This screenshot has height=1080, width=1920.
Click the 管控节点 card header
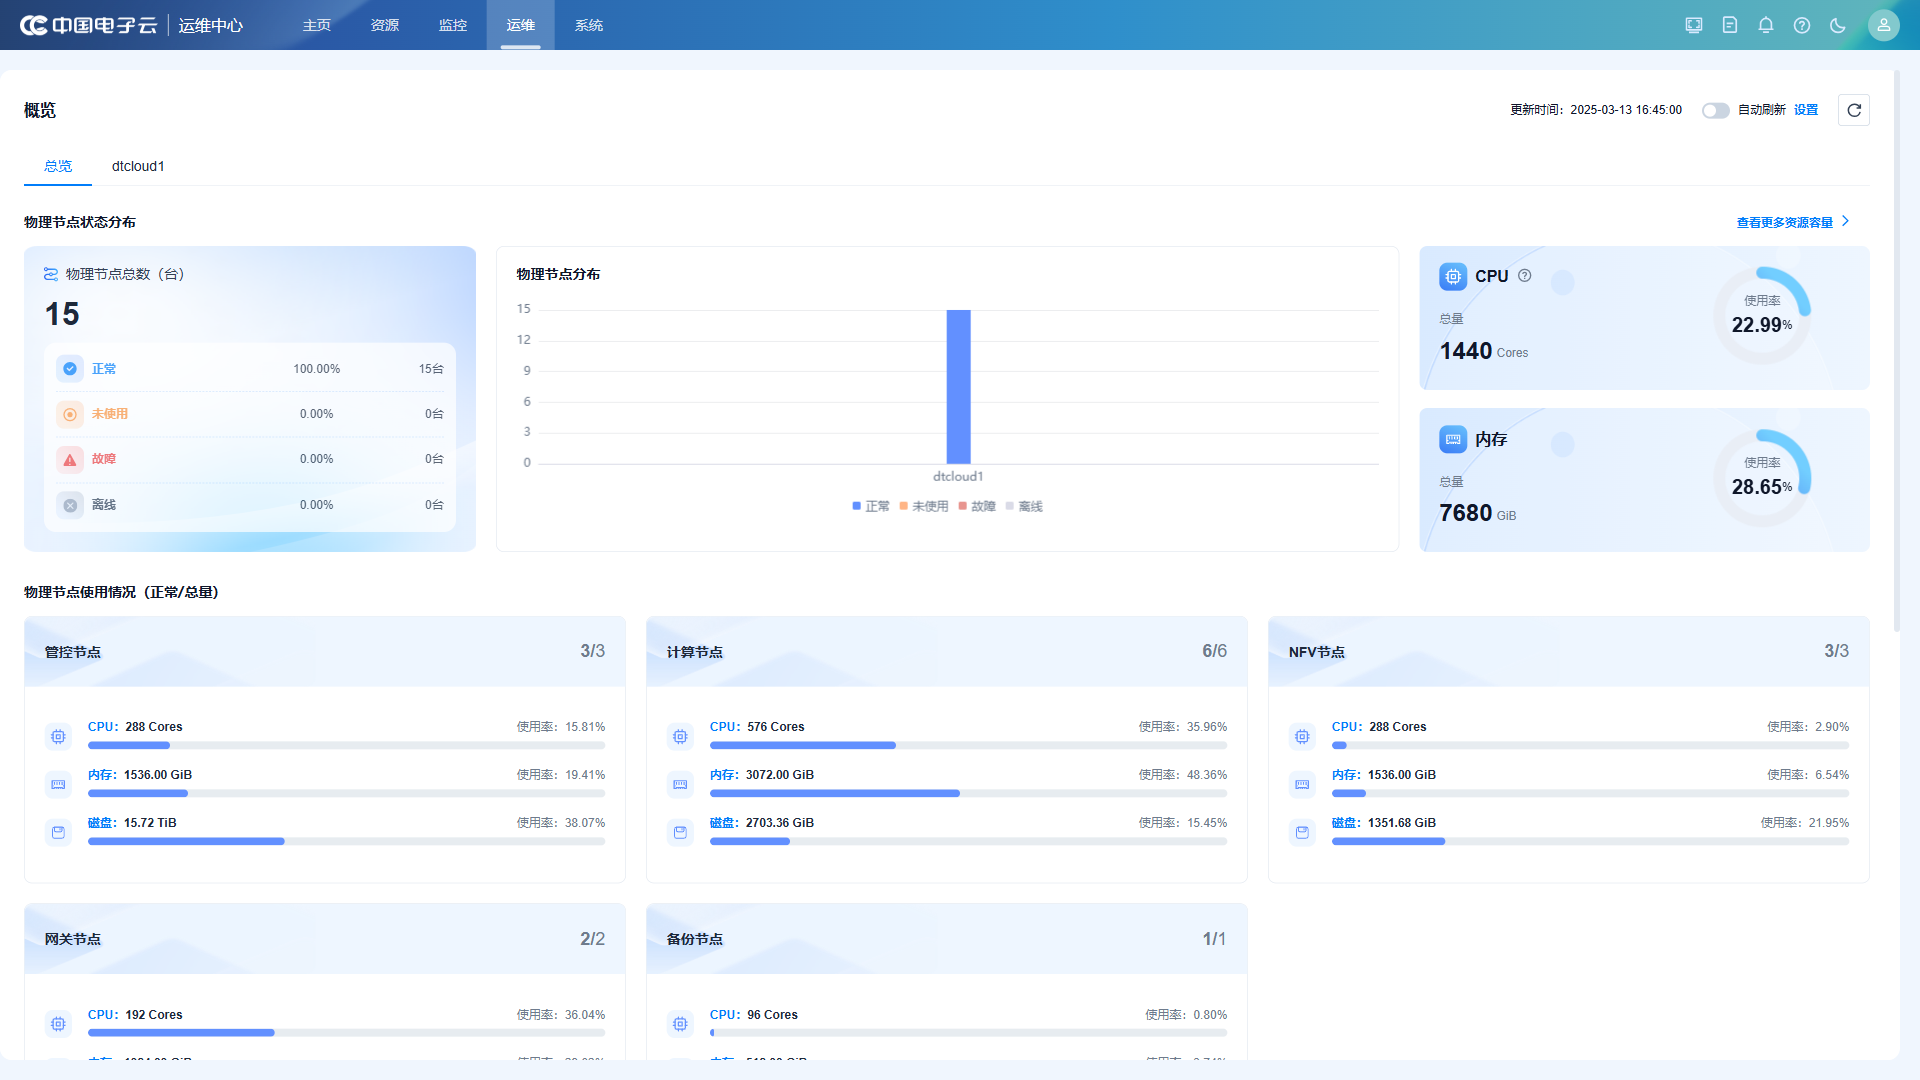325,652
